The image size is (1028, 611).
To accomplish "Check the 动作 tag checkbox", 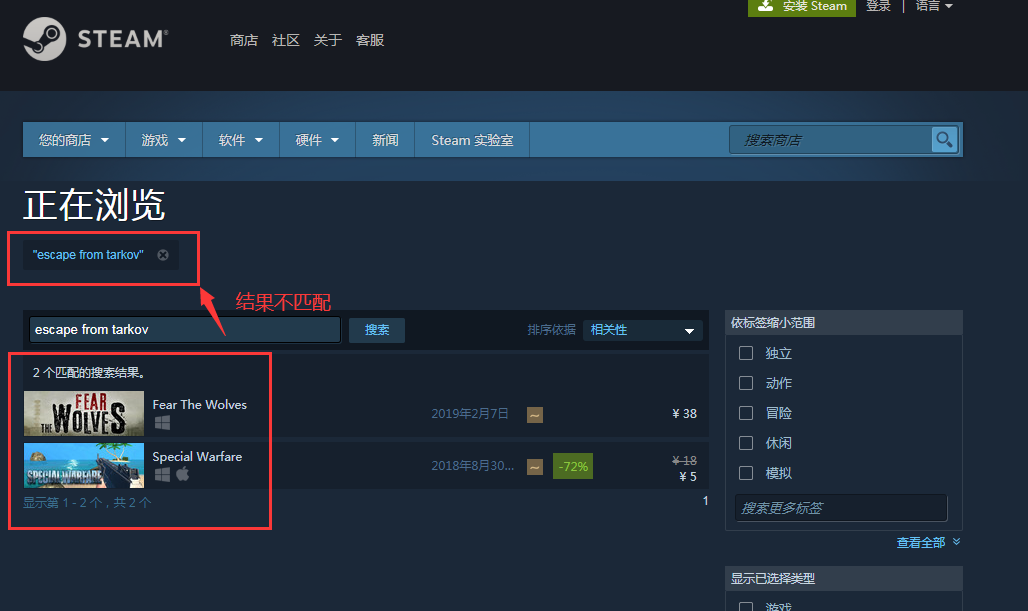I will (x=746, y=383).
